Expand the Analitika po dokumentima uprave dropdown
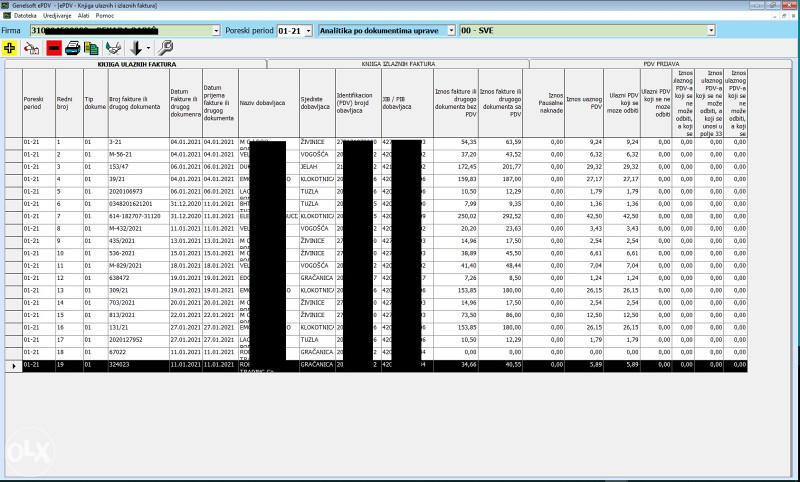The width and height of the screenshot is (800, 482). pos(451,31)
